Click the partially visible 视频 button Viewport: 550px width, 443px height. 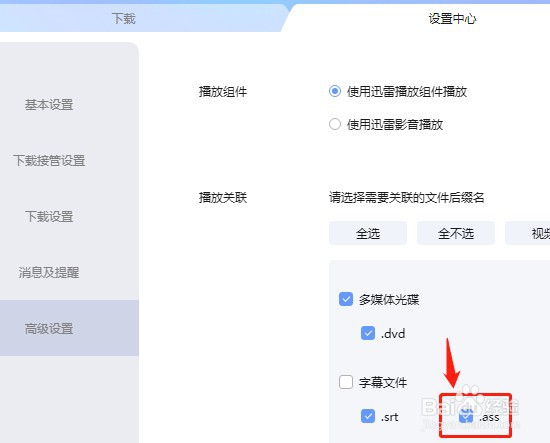tap(528, 233)
